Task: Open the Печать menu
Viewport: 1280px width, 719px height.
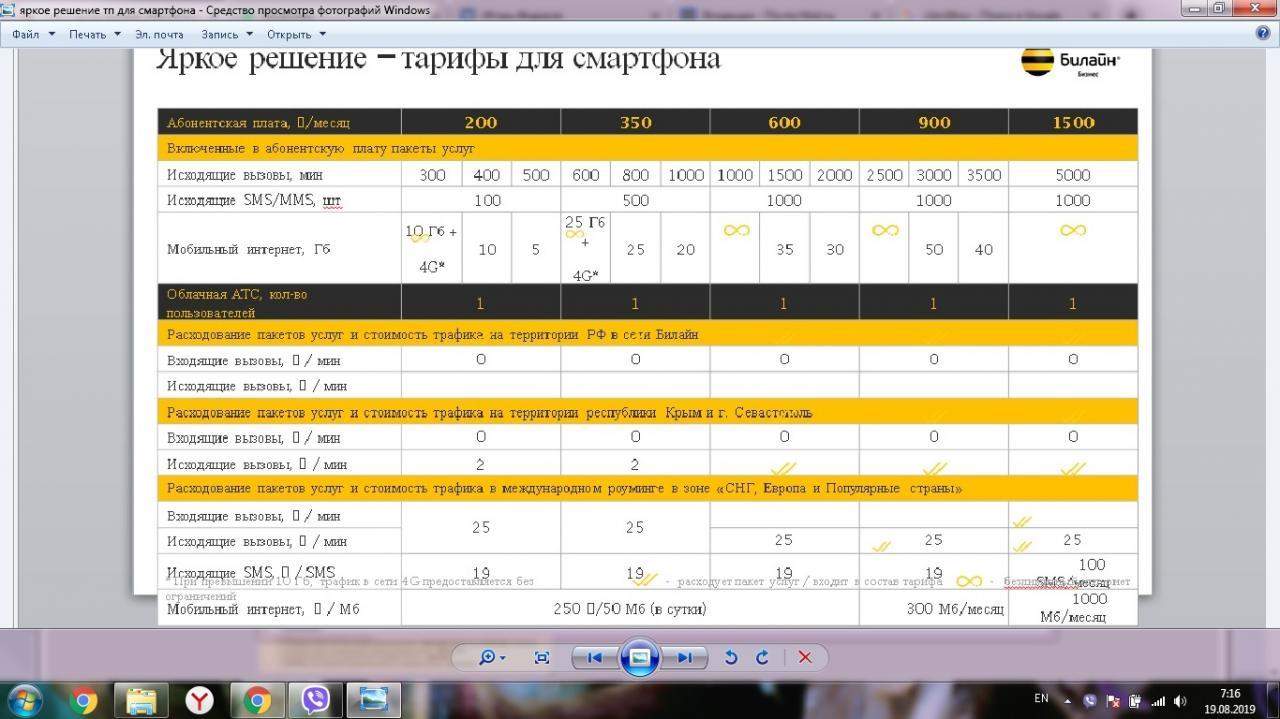Action: [x=94, y=34]
